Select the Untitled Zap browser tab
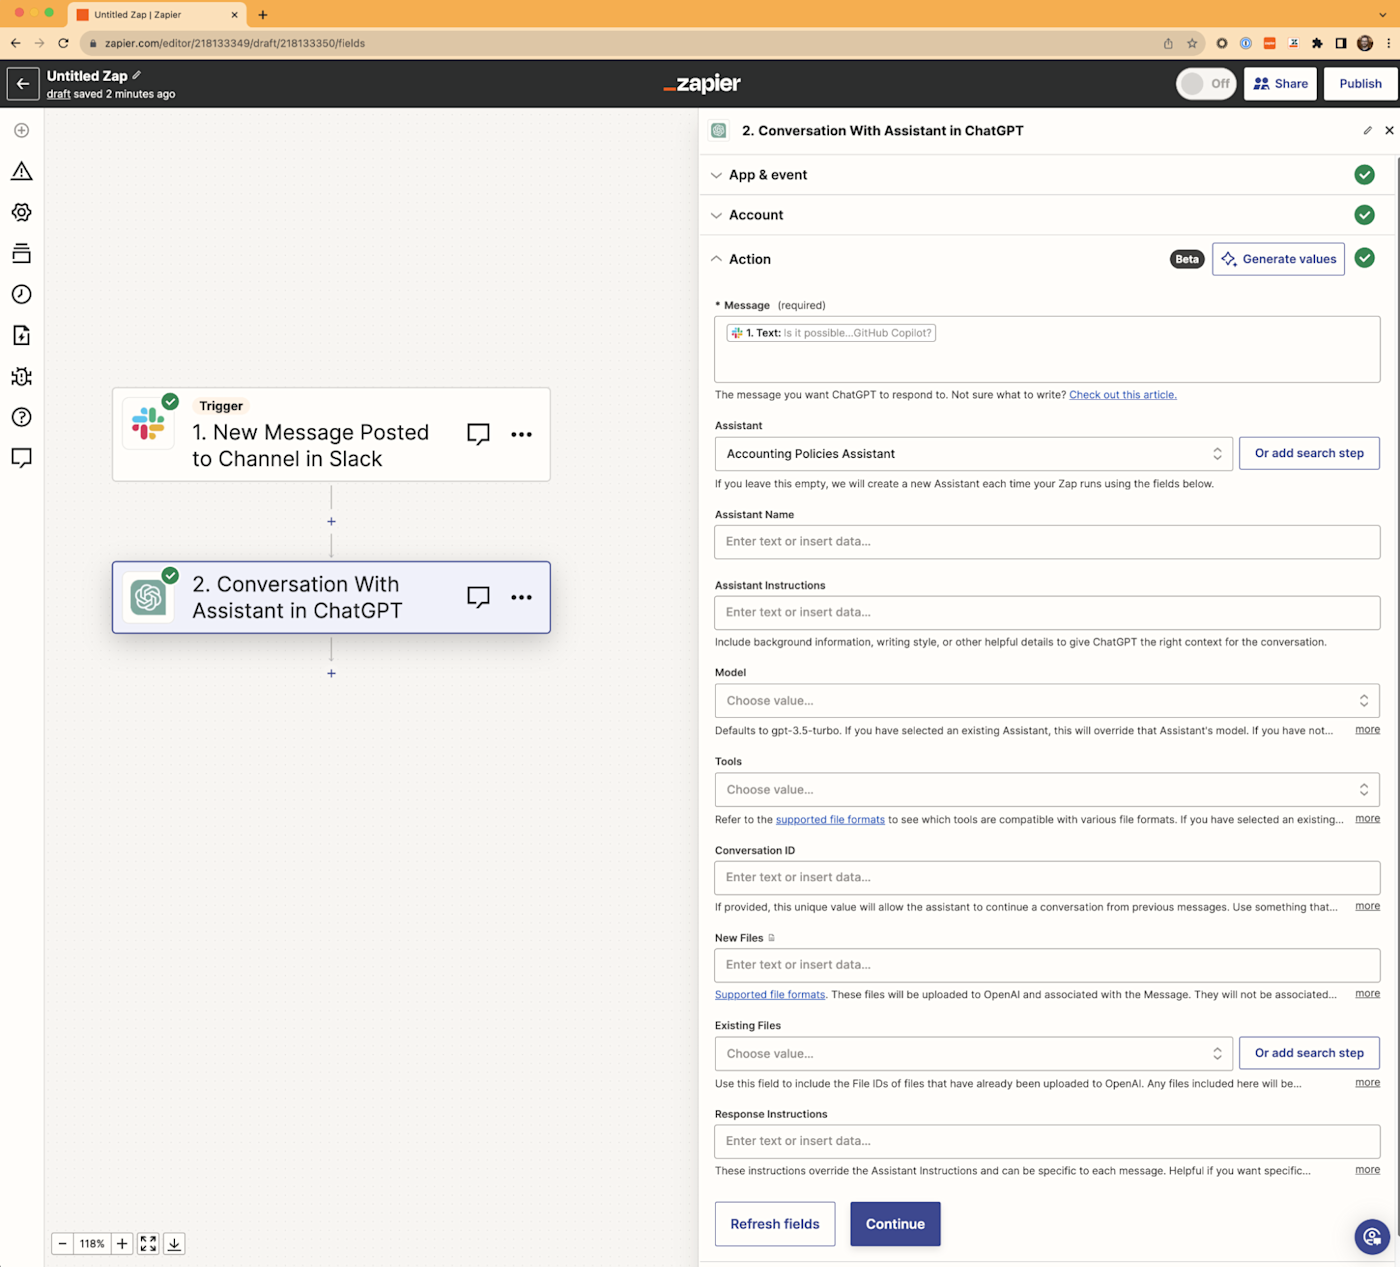The image size is (1400, 1267). (158, 15)
